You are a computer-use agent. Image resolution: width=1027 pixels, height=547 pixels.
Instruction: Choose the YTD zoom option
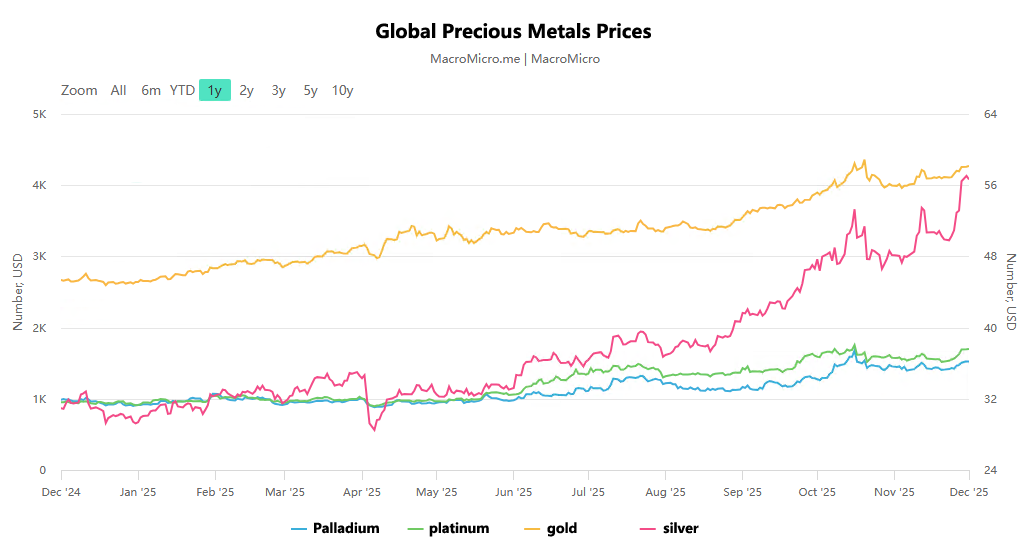tap(182, 90)
